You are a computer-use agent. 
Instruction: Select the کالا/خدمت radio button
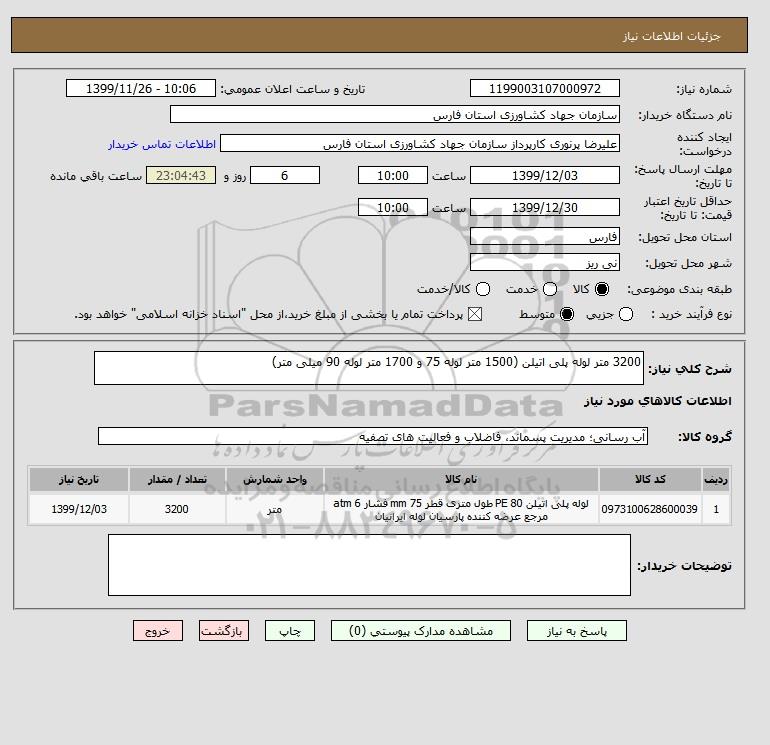483,289
